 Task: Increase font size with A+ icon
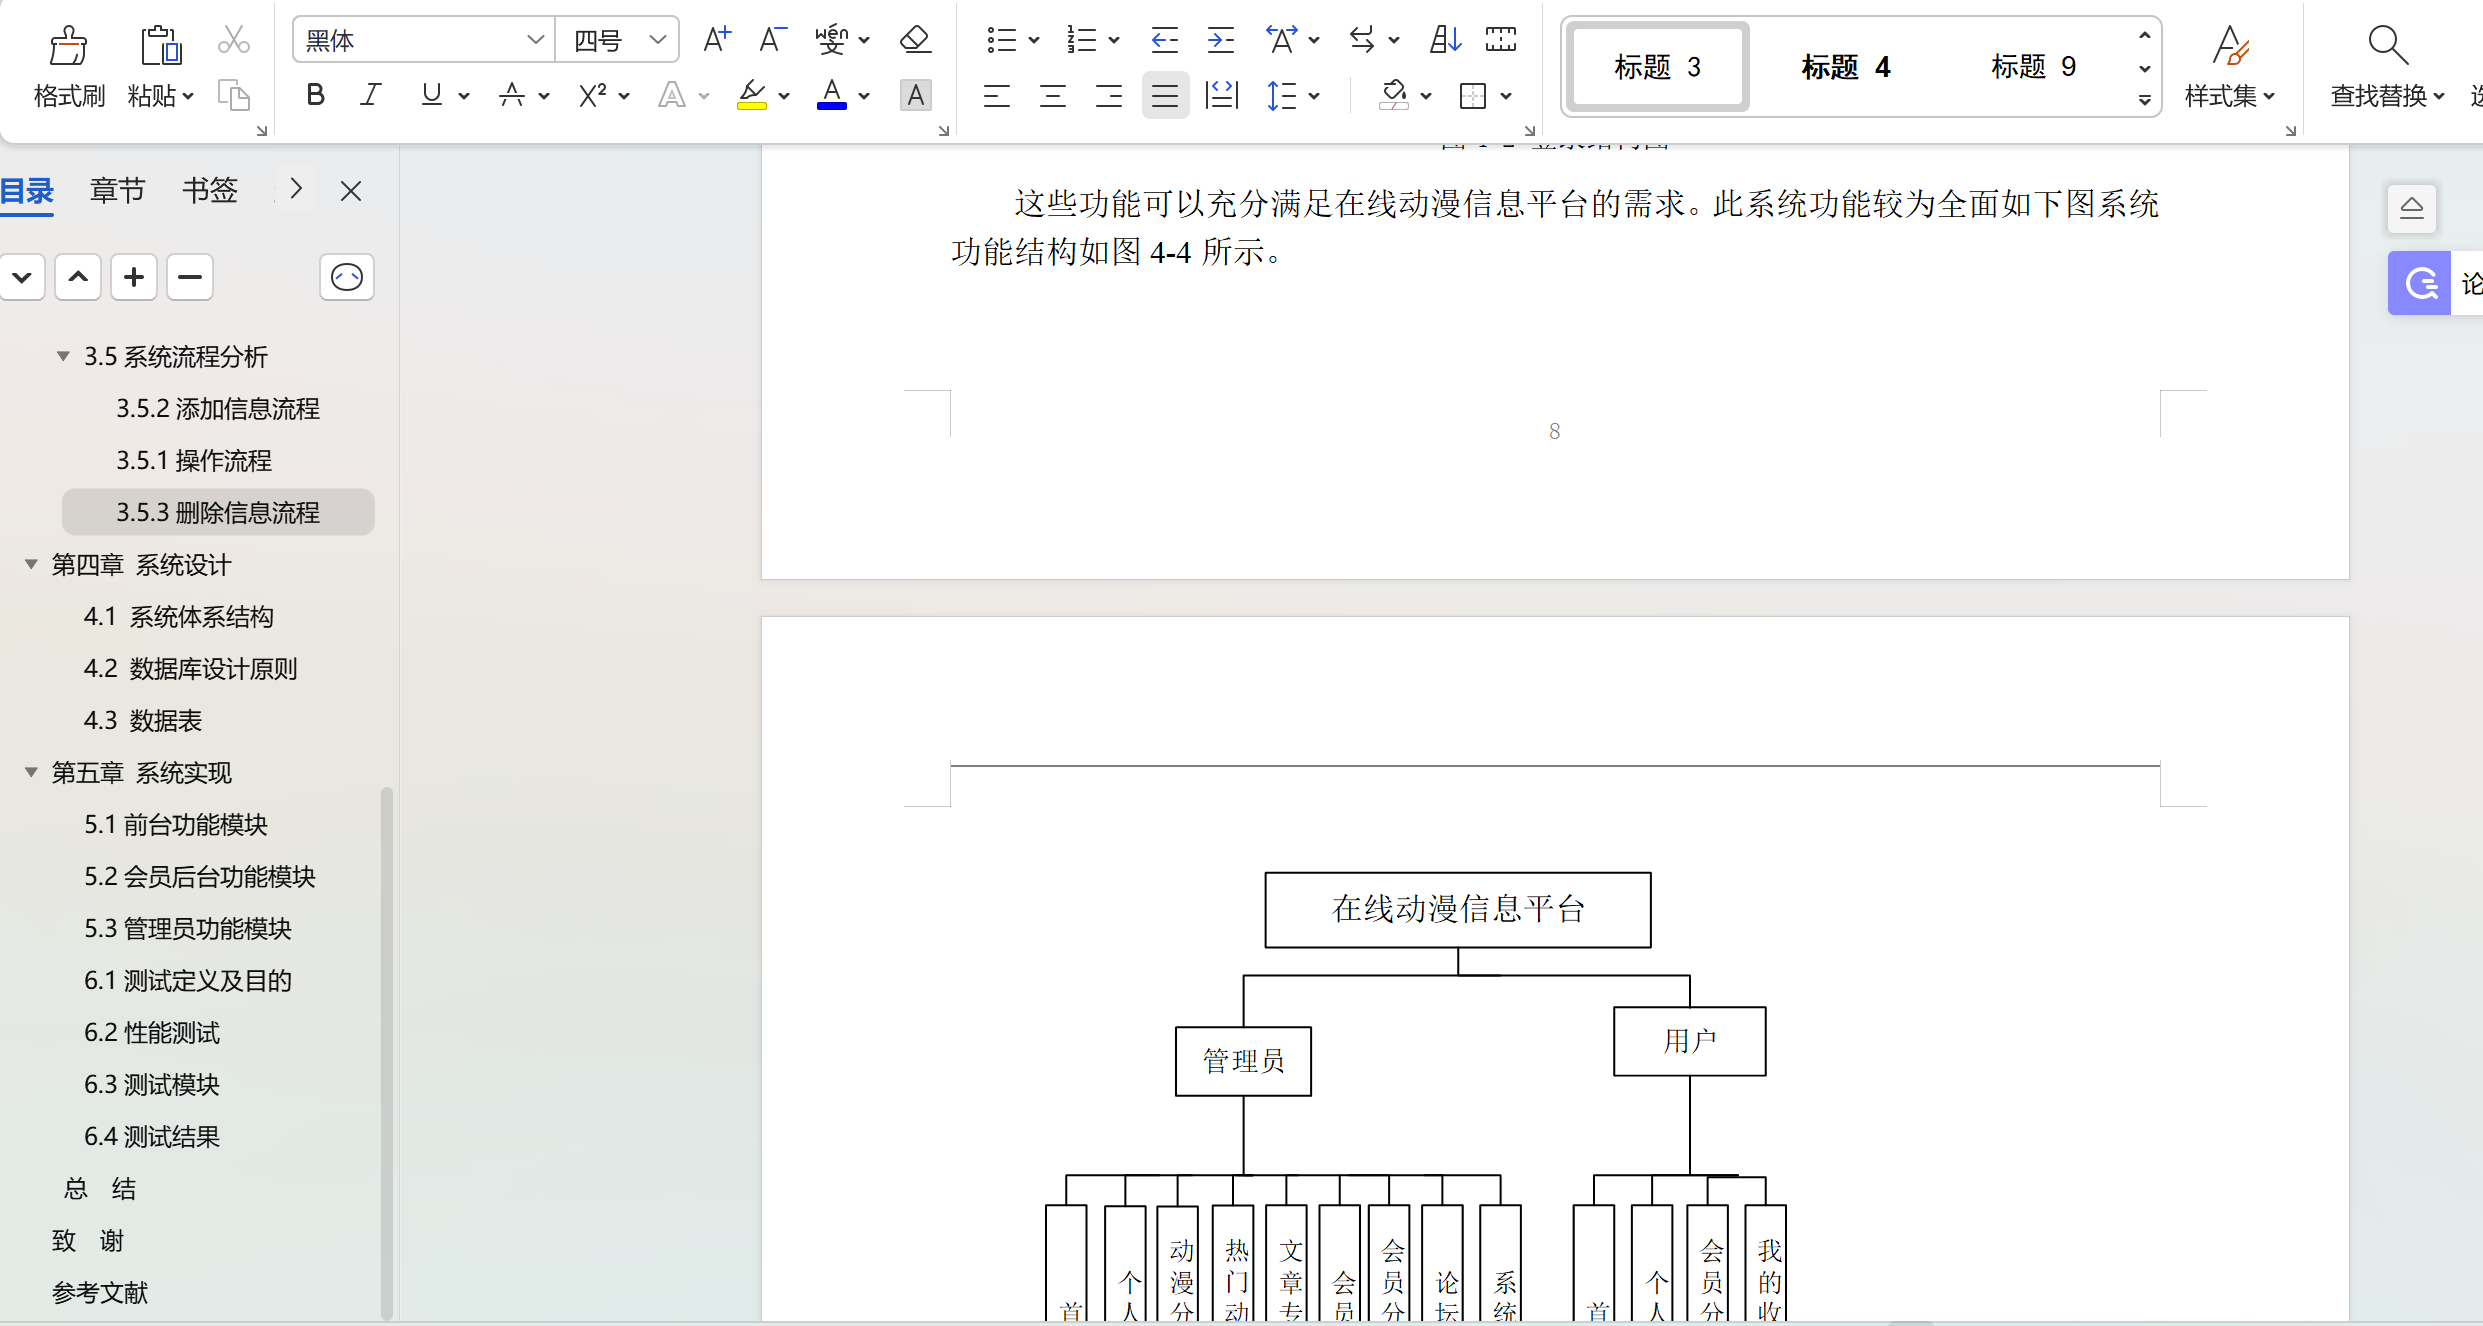tap(717, 40)
